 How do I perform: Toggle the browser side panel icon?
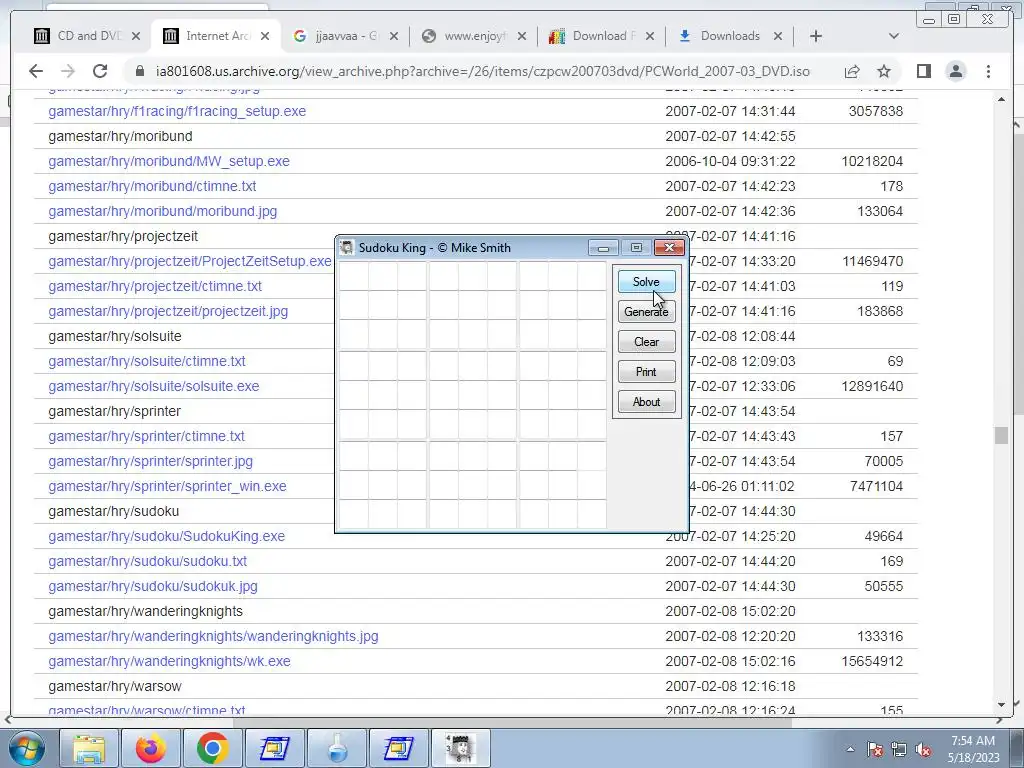click(923, 71)
